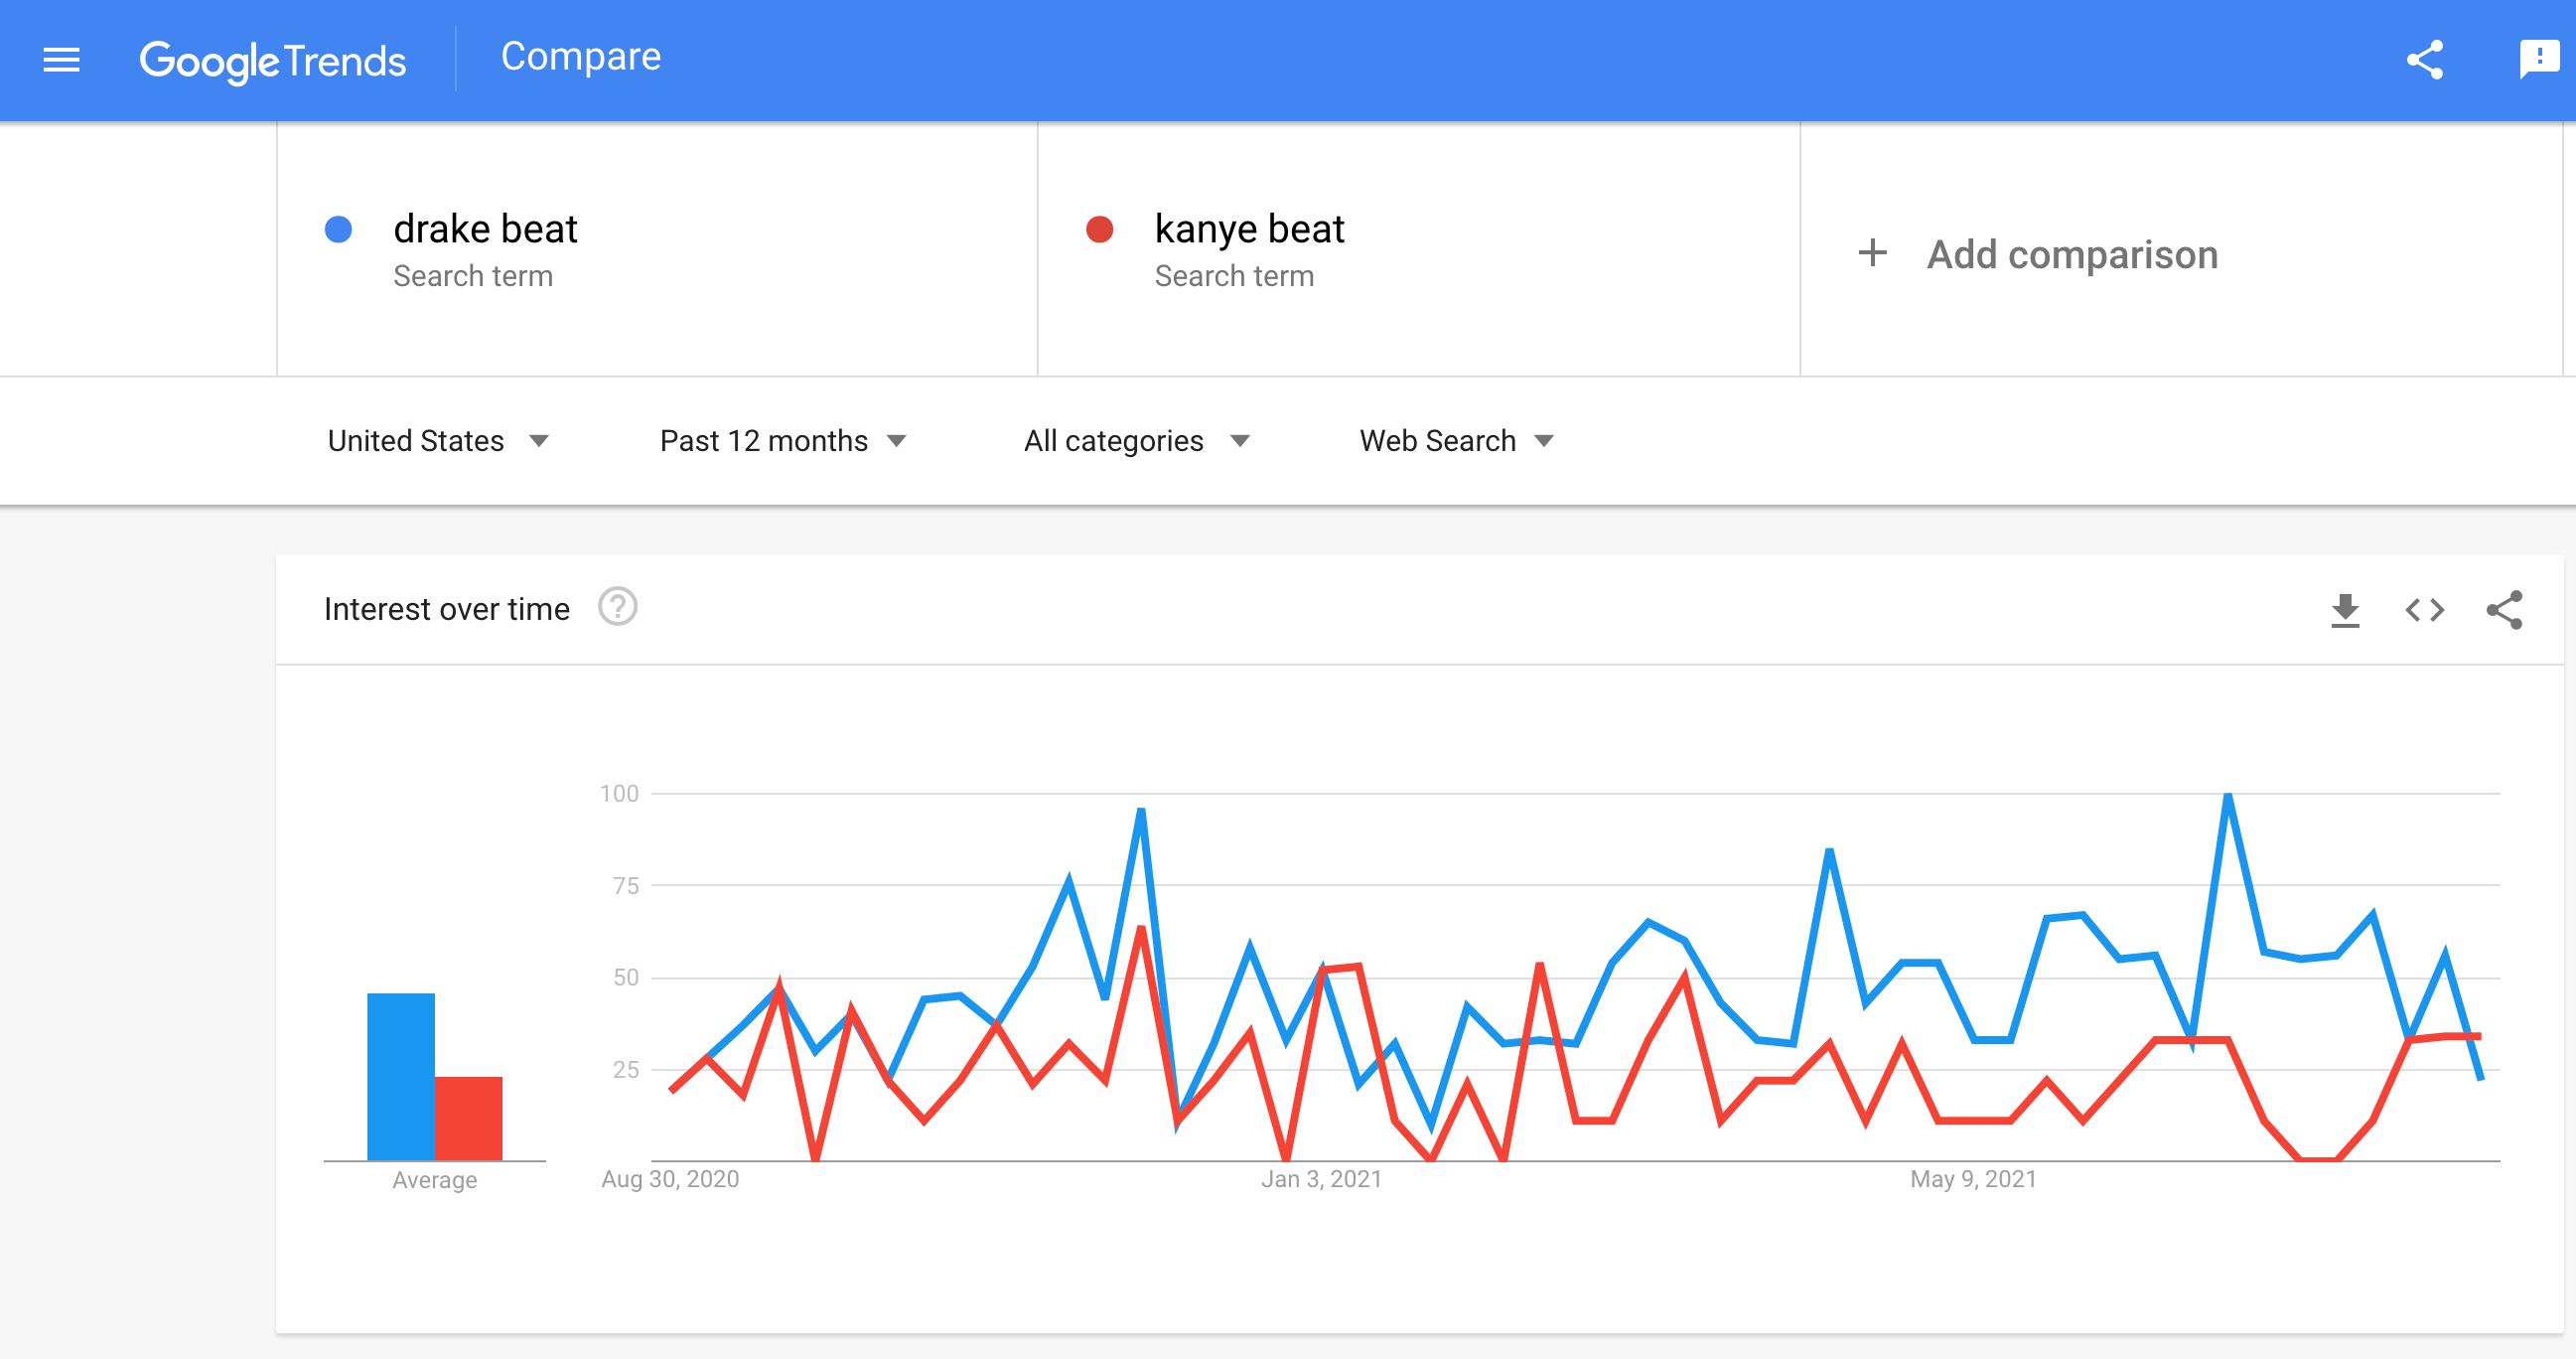Viewport: 2576px width, 1359px height.
Task: Click the blue Average bar
Action: click(400, 1076)
